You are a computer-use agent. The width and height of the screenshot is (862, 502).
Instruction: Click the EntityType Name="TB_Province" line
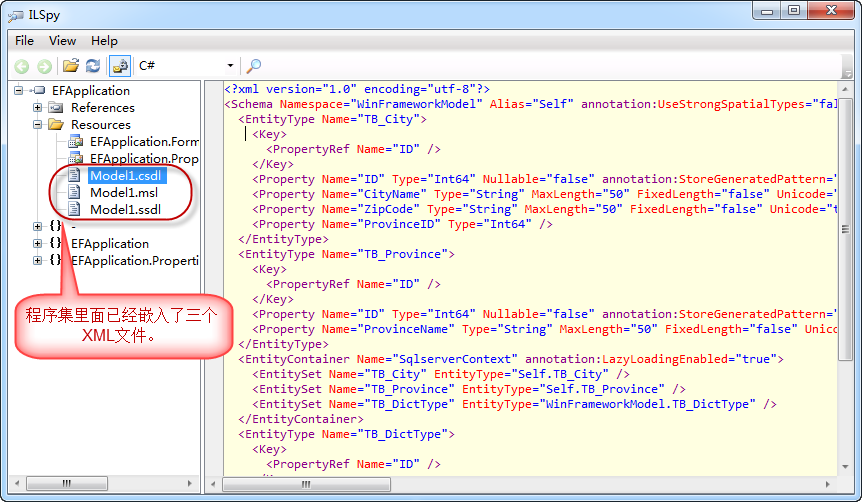[x=346, y=254]
